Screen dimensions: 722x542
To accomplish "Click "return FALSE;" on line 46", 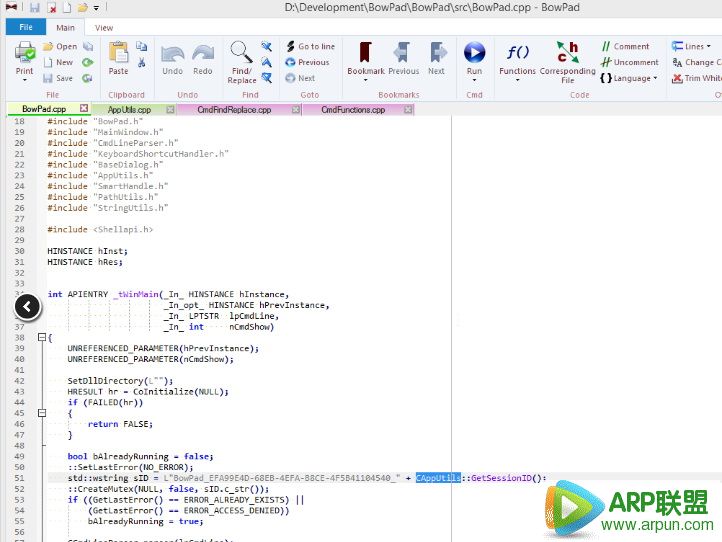I will click(120, 424).
